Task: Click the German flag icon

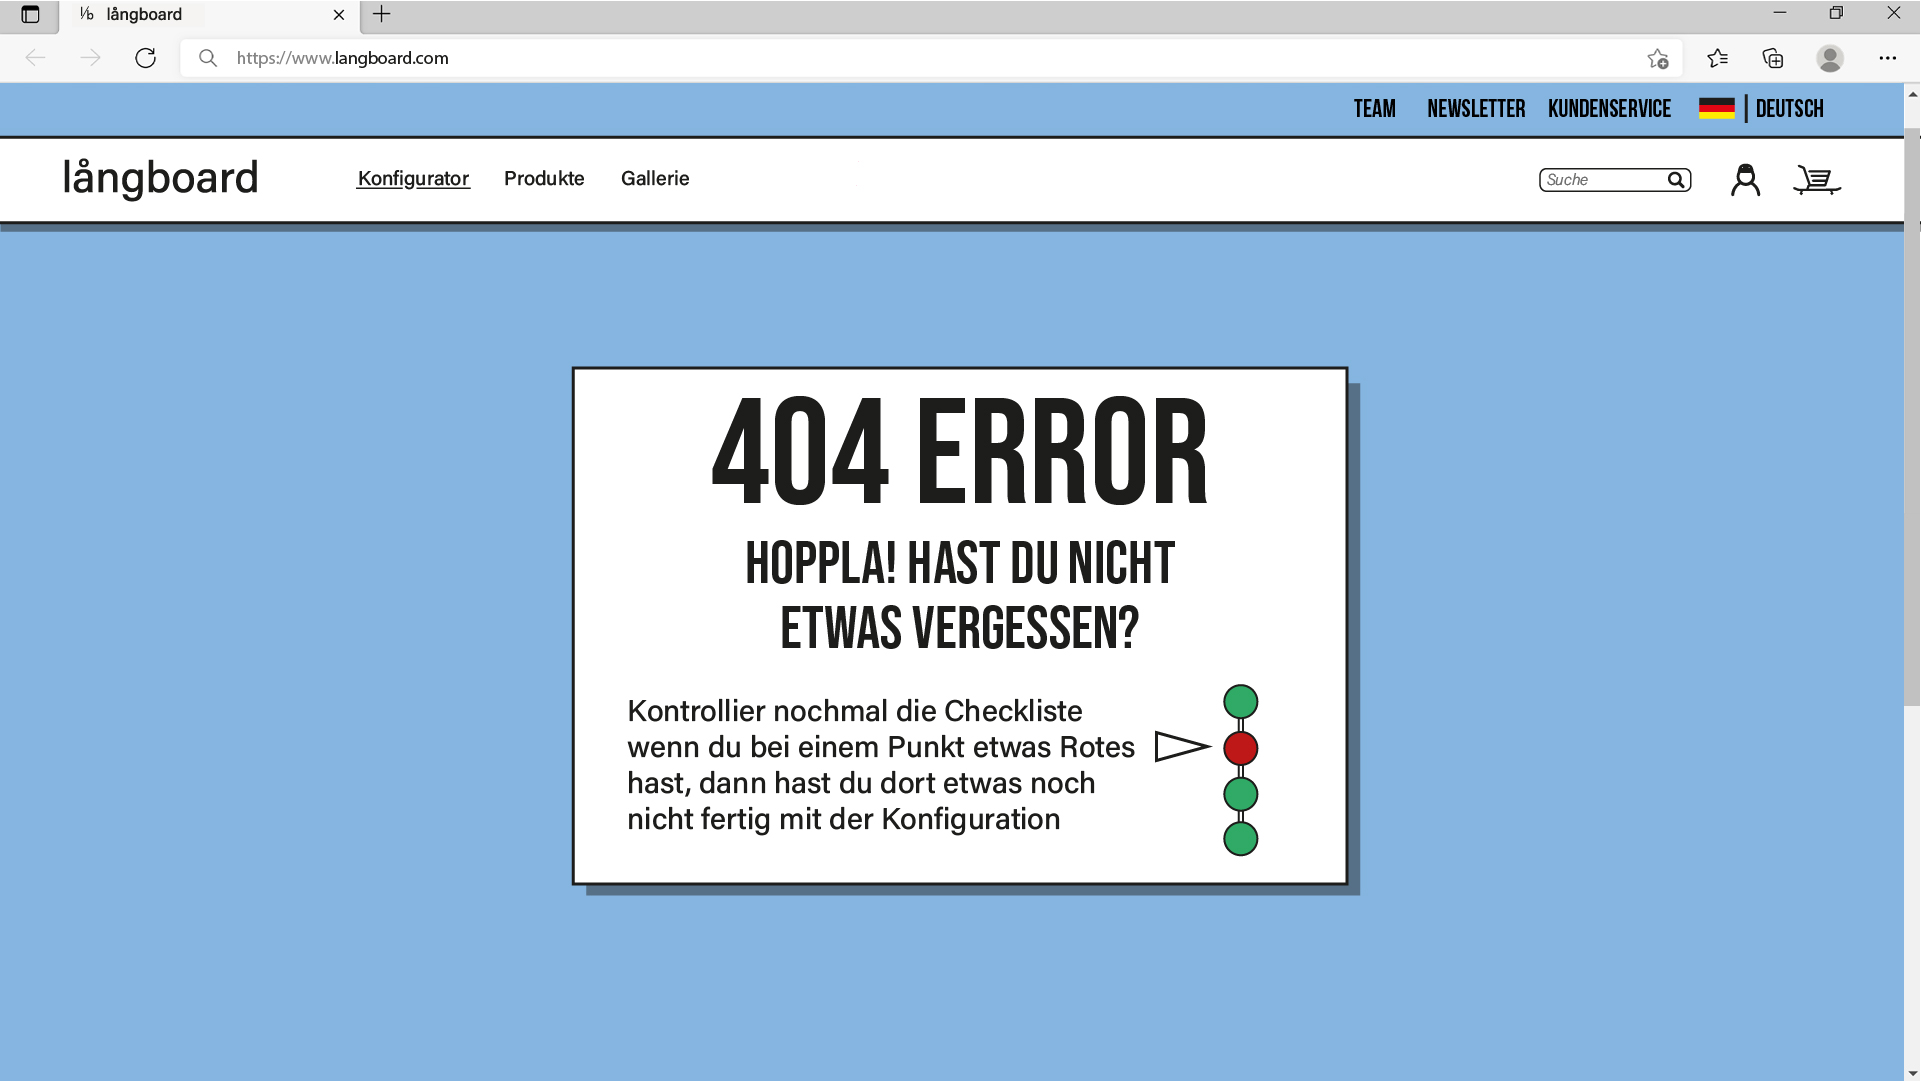Action: click(1716, 109)
